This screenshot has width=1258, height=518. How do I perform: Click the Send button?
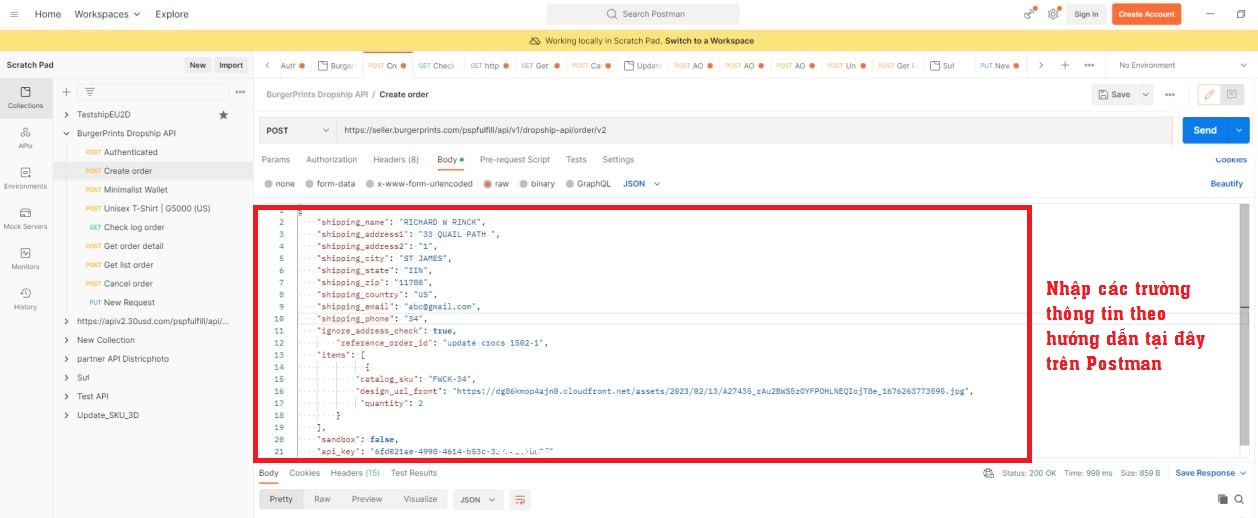pyautogui.click(x=1206, y=130)
